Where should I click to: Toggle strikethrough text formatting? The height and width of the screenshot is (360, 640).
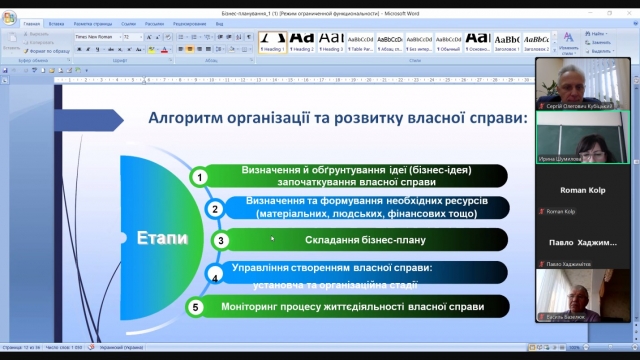point(111,49)
